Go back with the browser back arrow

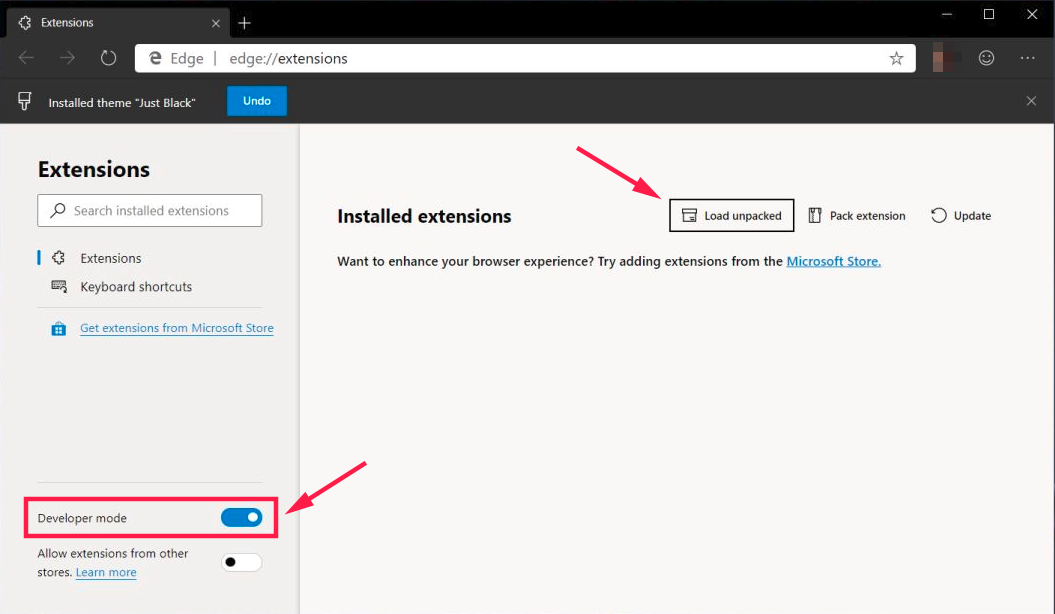(x=26, y=59)
